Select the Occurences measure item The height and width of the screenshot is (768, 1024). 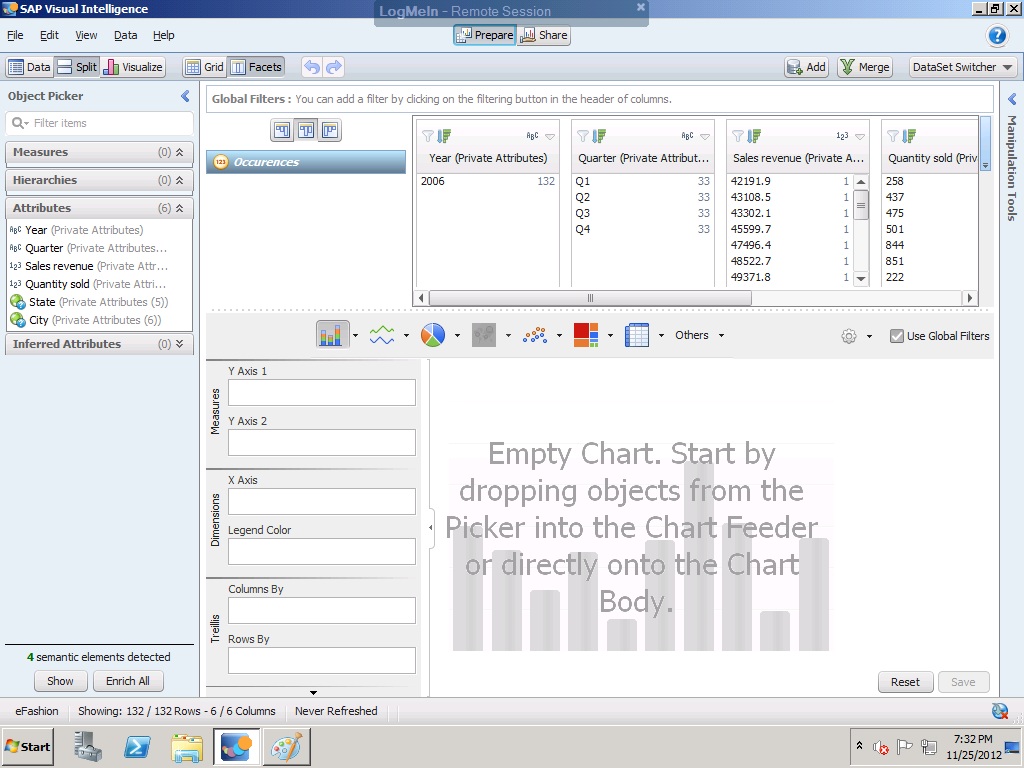[306, 162]
